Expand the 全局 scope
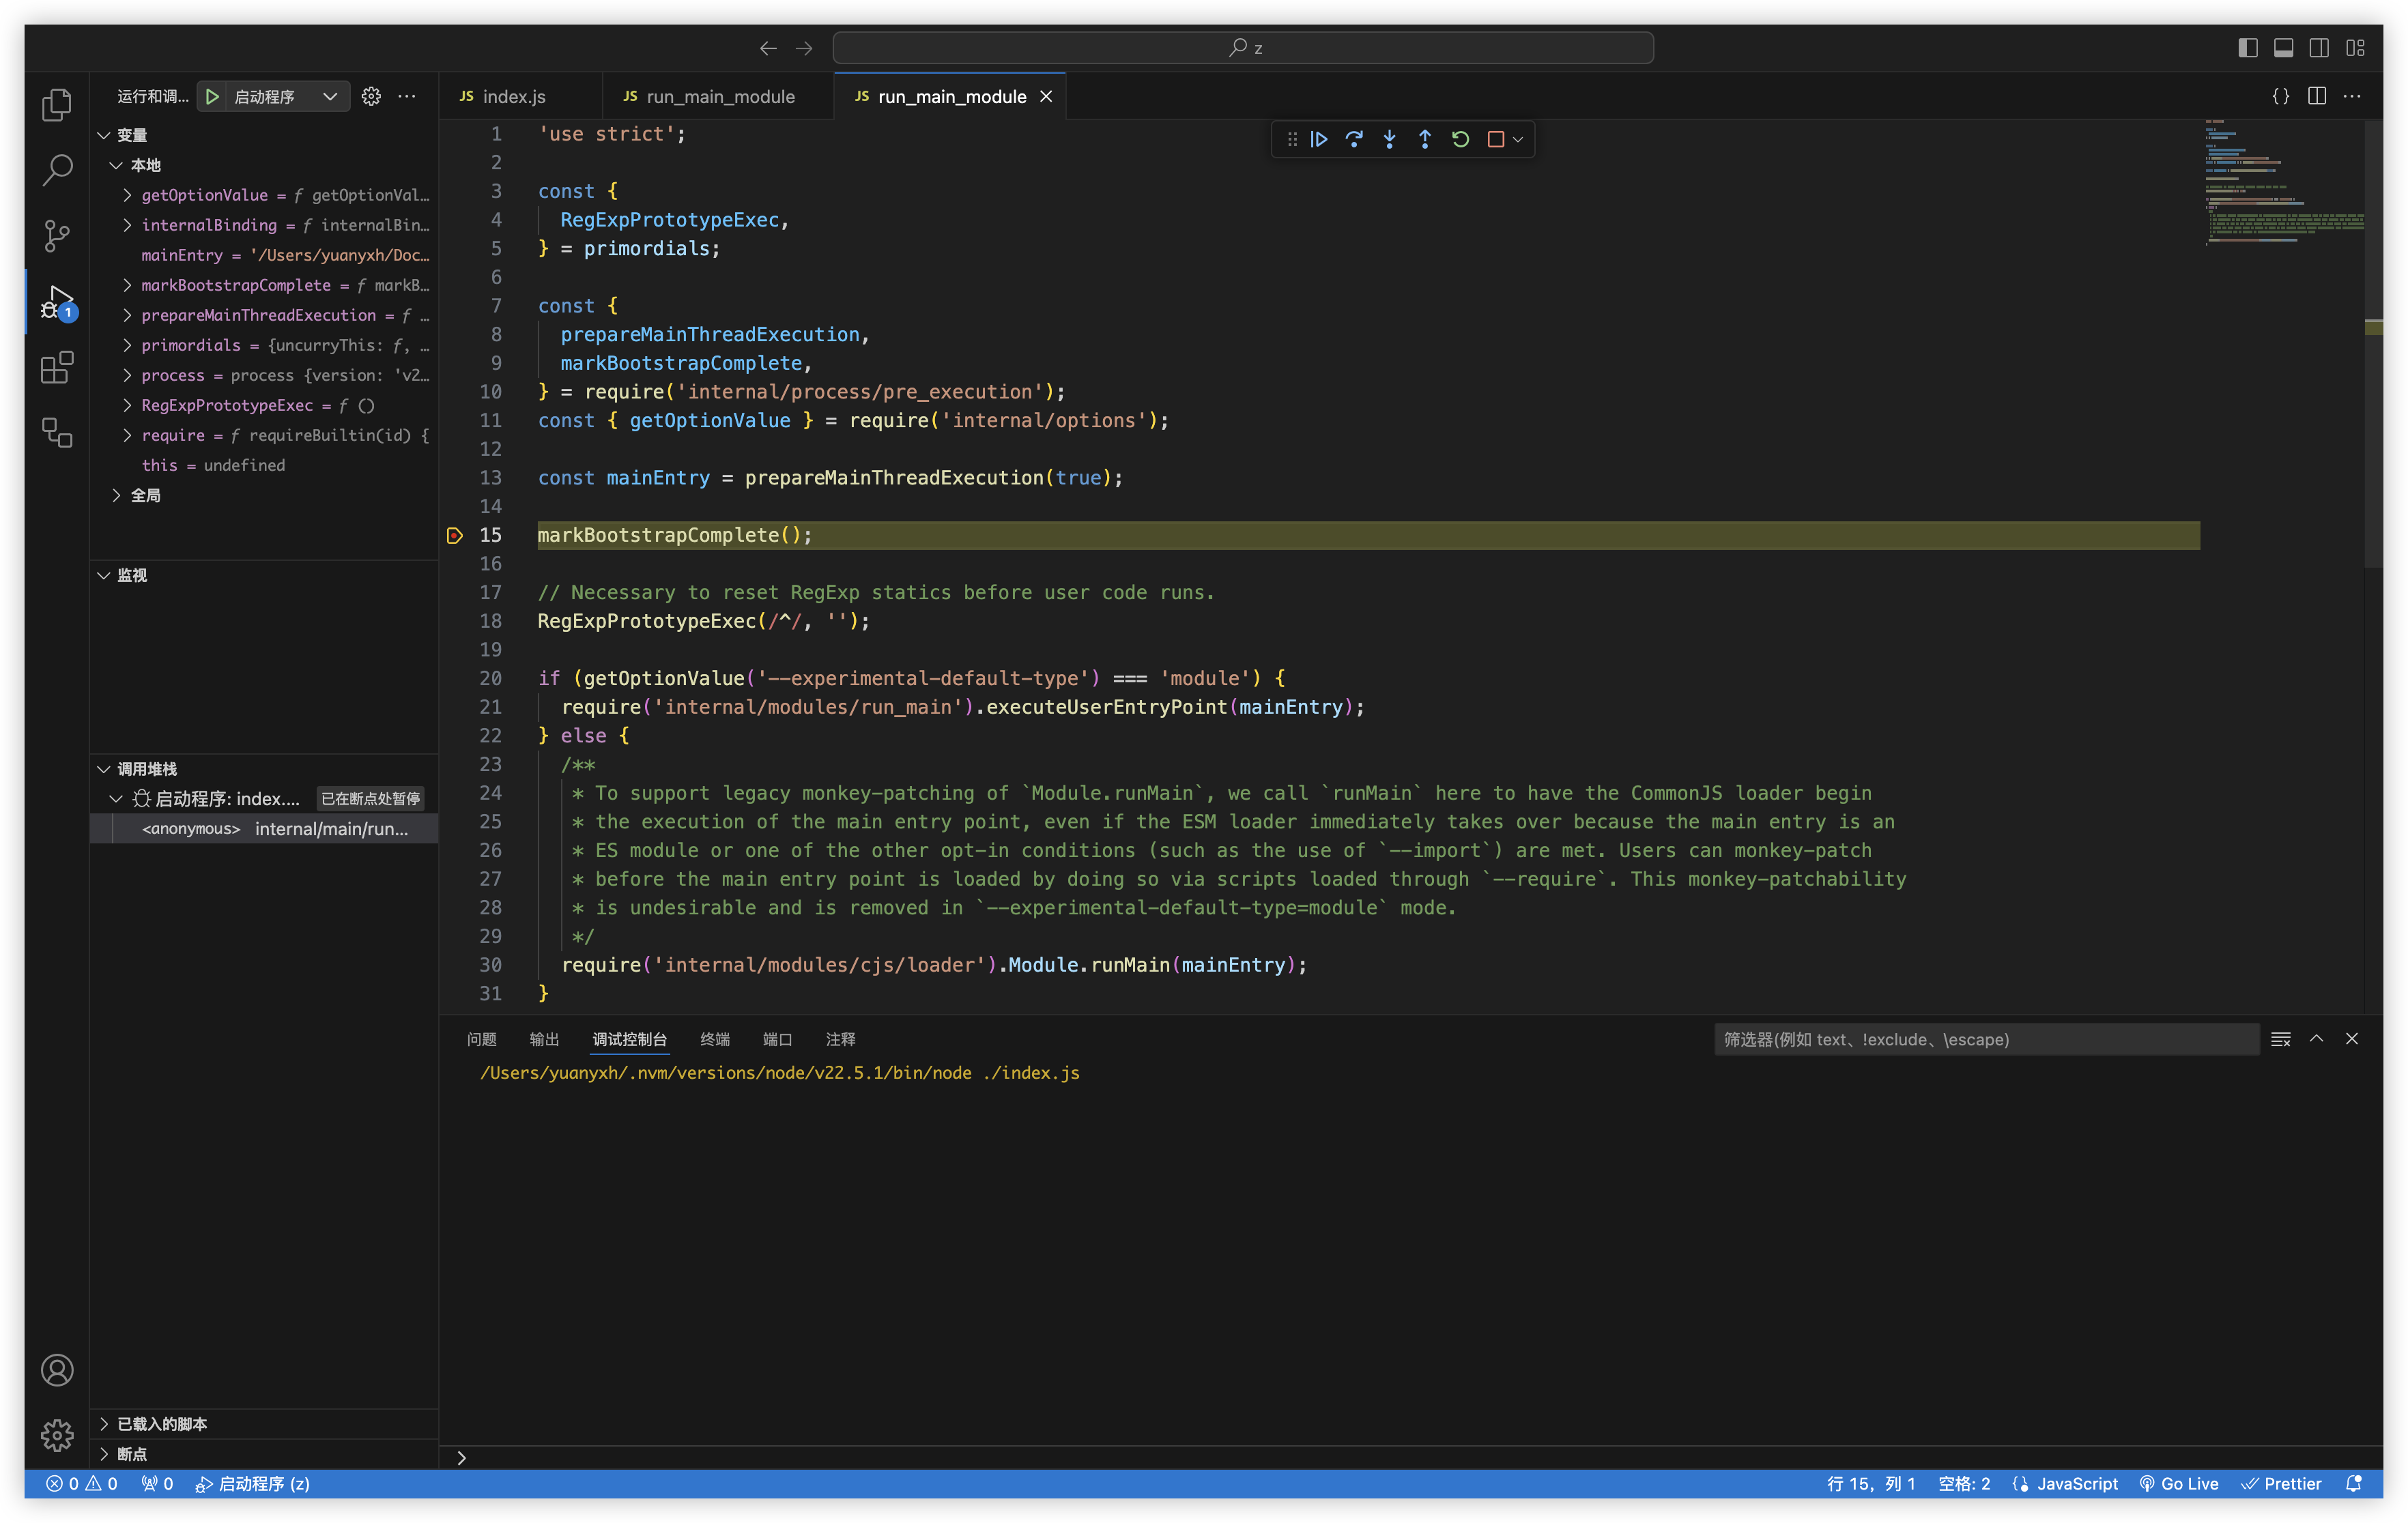 (117, 495)
